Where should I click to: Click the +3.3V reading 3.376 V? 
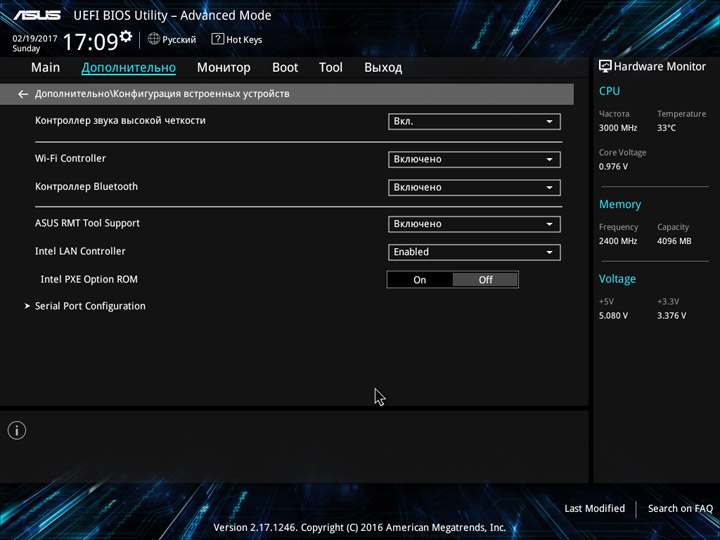[x=671, y=316]
